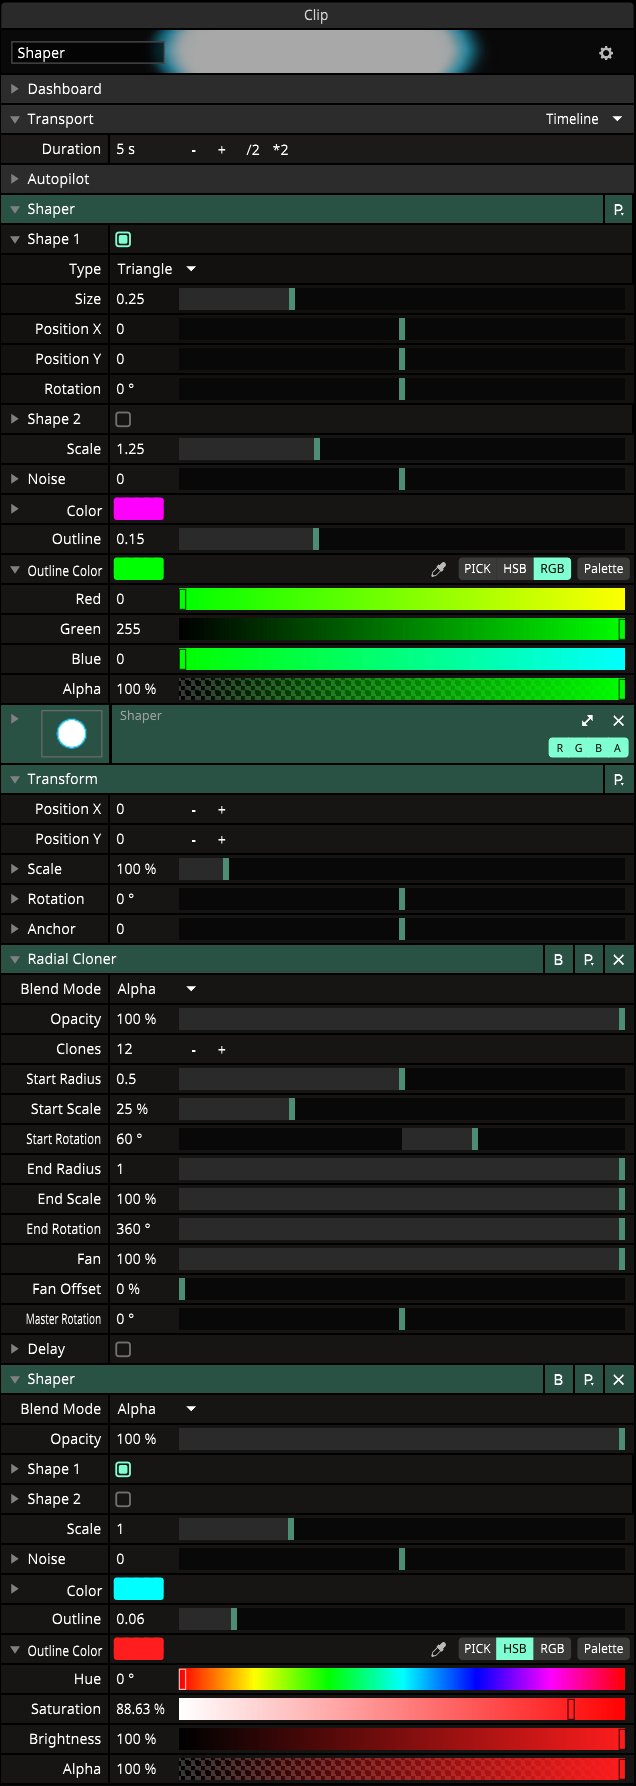Enable the Delay checkbox

pyautogui.click(x=123, y=1349)
